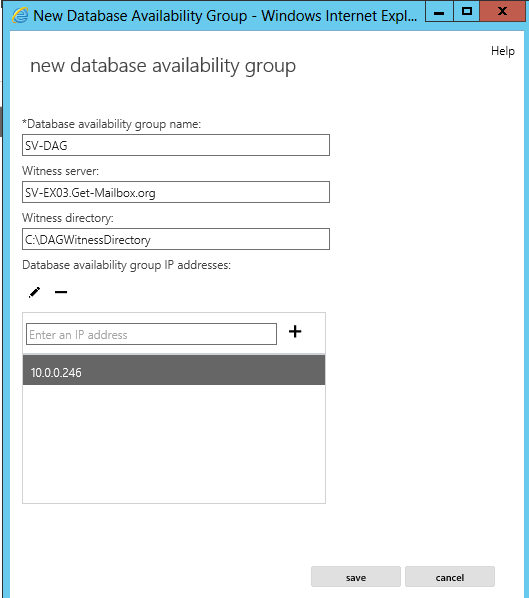This screenshot has width=529, height=598.
Task: Select the 10.0.0.246 list entry
Action: [x=174, y=370]
